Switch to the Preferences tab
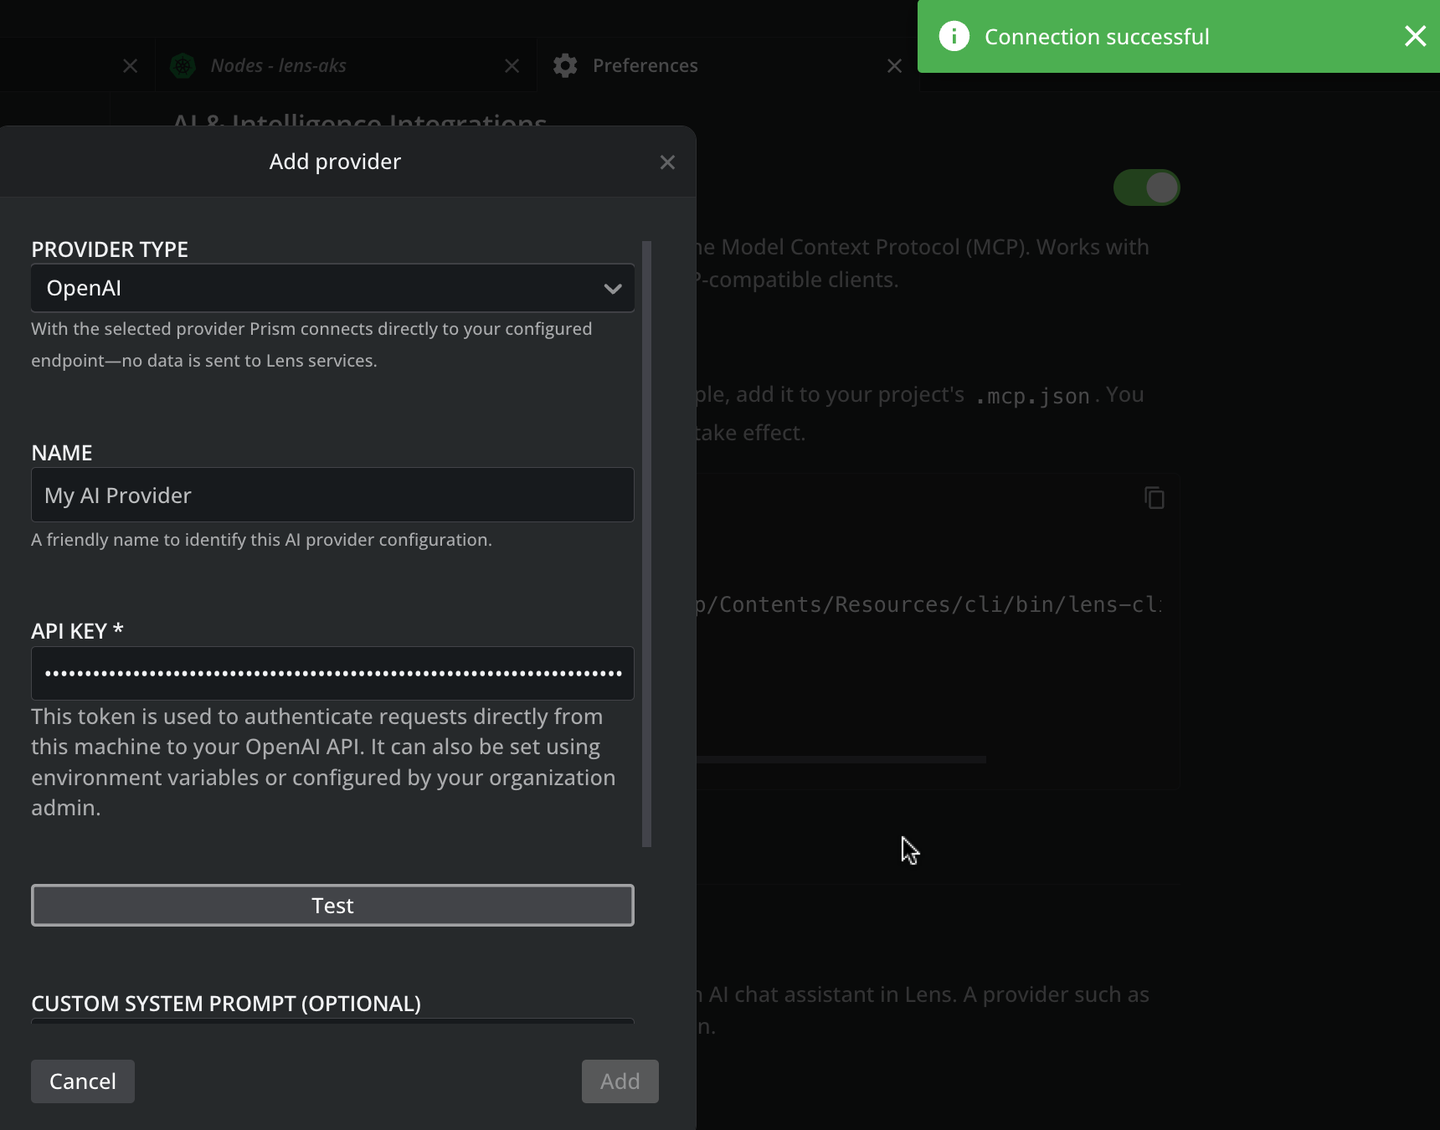Image resolution: width=1440 pixels, height=1130 pixels. (x=645, y=66)
